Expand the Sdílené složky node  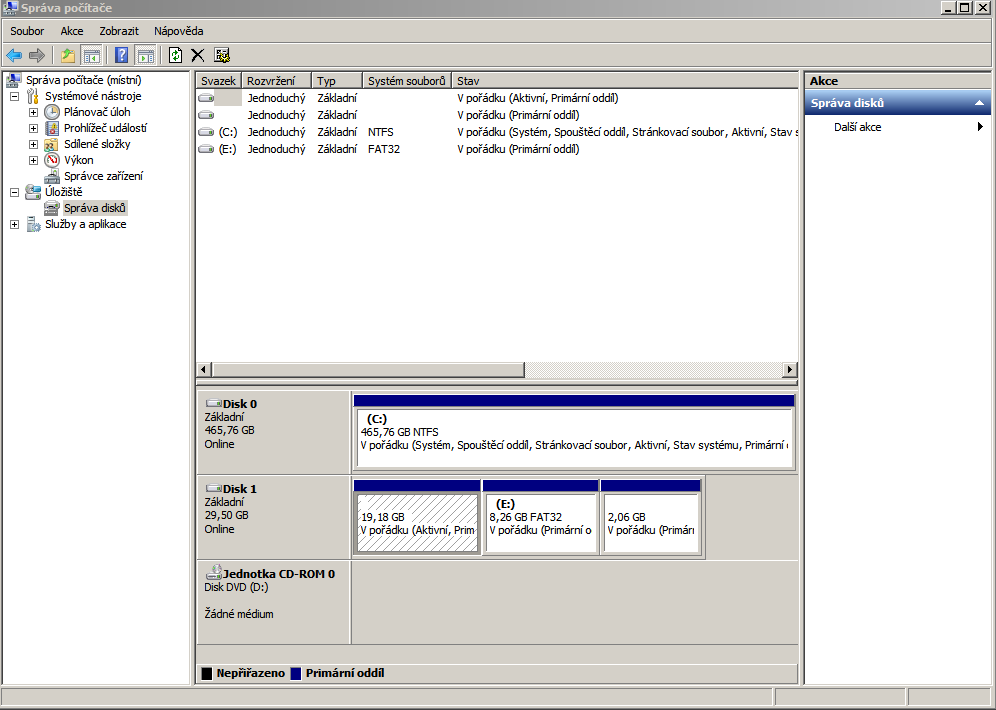click(x=34, y=144)
